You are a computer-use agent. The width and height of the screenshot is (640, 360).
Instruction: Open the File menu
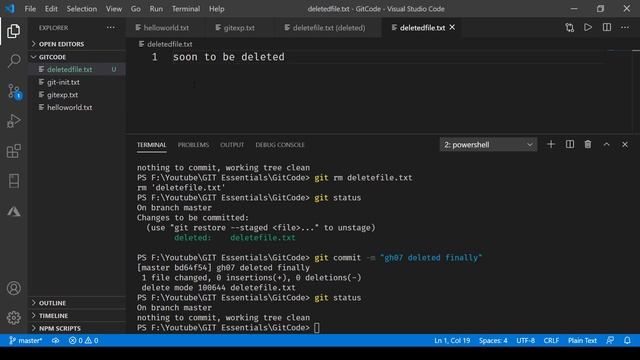click(30, 9)
